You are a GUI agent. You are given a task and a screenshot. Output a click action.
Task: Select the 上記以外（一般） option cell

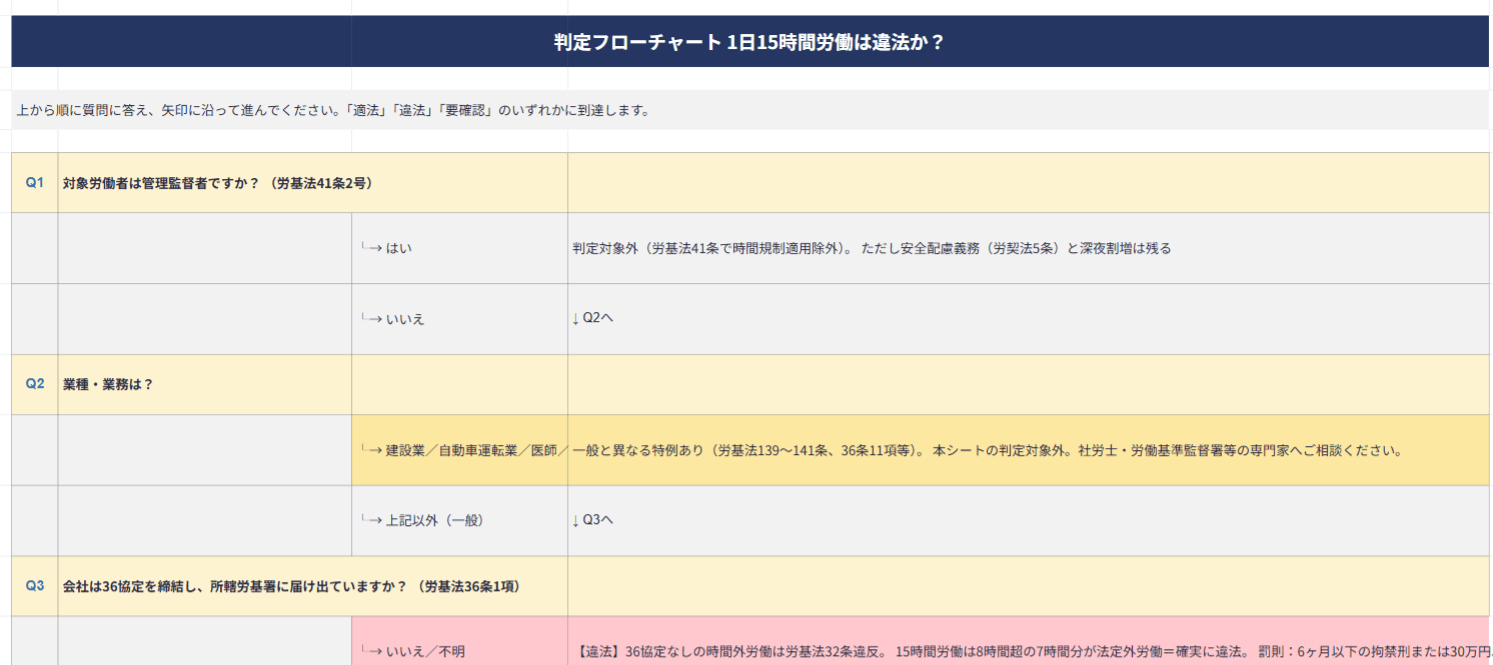(460, 520)
